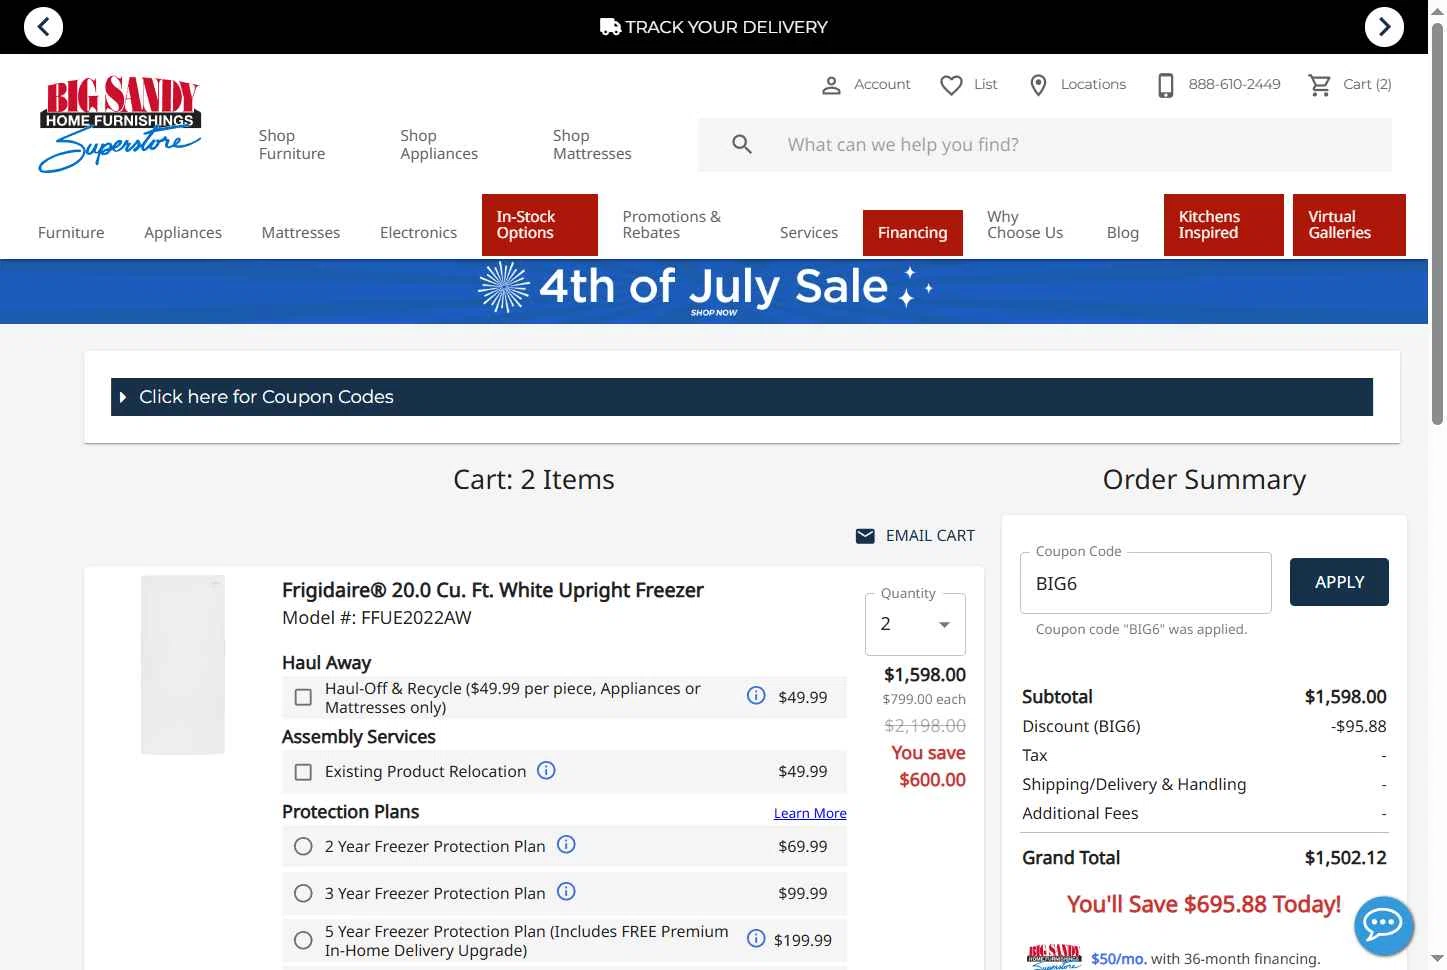Click the EMAIL CART link
The image size is (1447, 970).
[x=930, y=536]
